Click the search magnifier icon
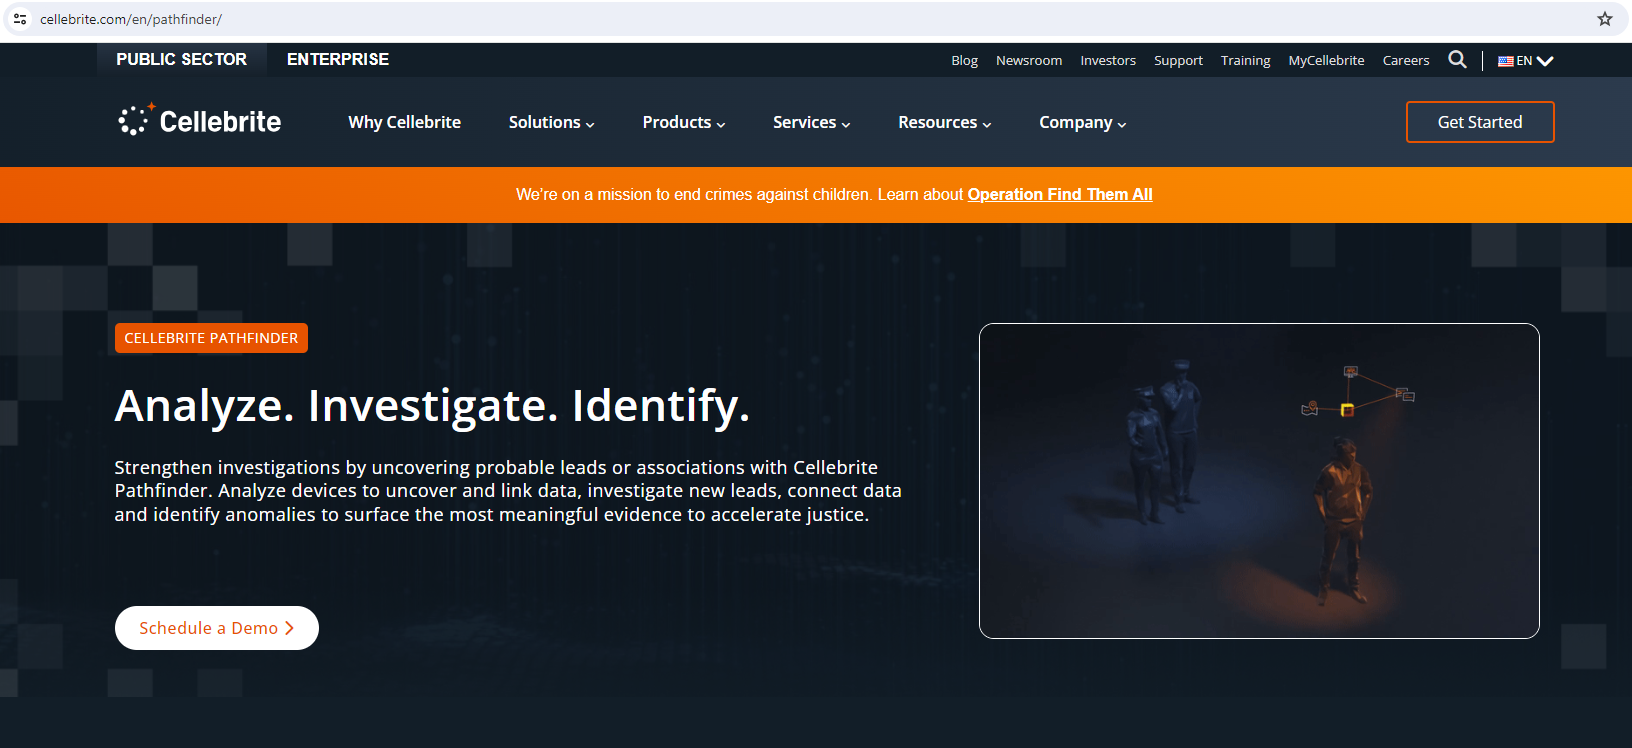1632x748 pixels. pyautogui.click(x=1457, y=60)
